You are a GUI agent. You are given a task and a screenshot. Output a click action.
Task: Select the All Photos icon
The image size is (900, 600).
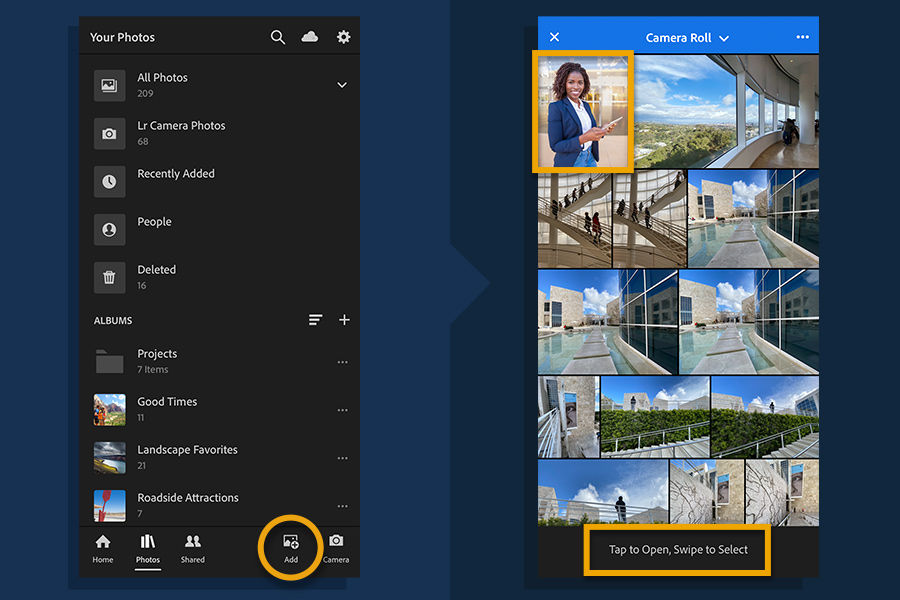tap(109, 85)
